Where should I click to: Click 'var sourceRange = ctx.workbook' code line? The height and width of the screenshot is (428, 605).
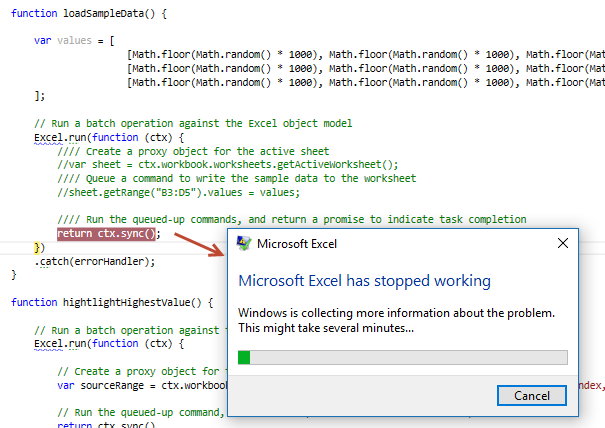coord(142,386)
